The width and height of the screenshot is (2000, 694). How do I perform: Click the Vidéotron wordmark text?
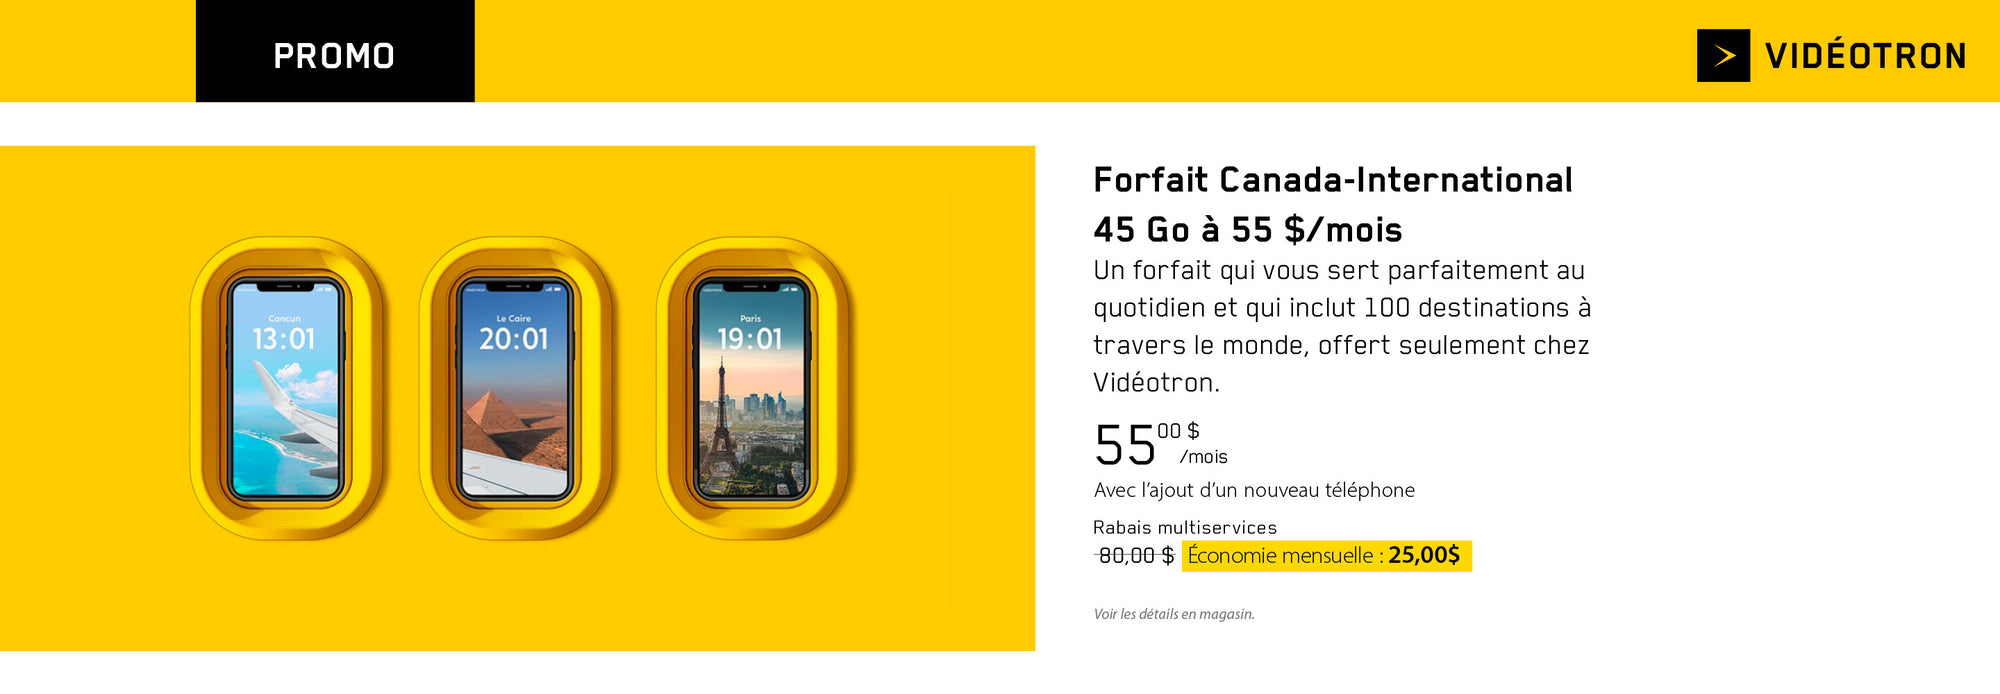pos(1866,56)
